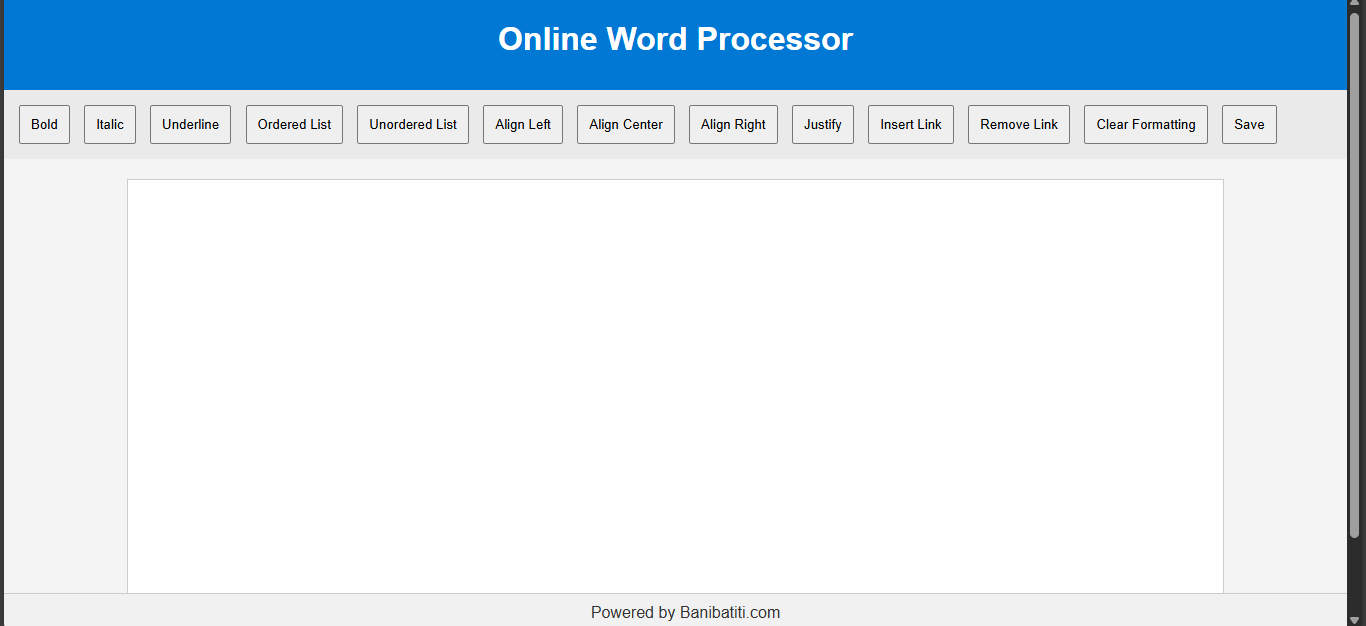Toggle Underline on the toolbar
Screen dimensions: 1366x626
190,125
